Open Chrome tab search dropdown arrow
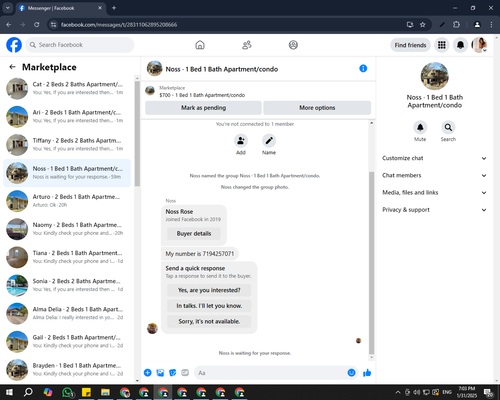 7,8
